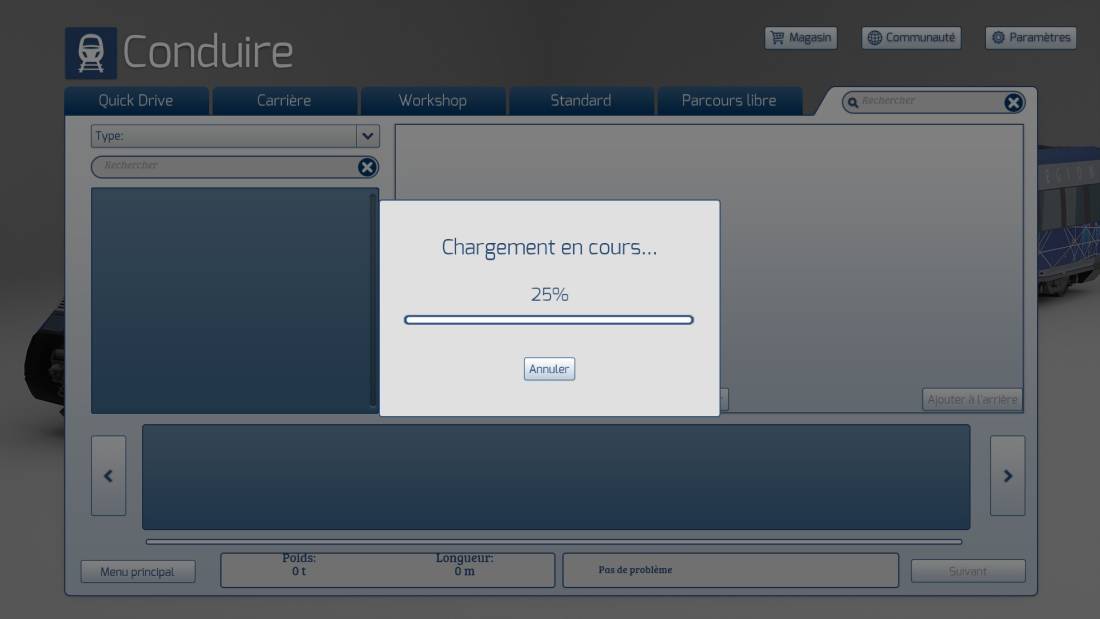Expand the Type dropdown arrow

[x=368, y=136]
